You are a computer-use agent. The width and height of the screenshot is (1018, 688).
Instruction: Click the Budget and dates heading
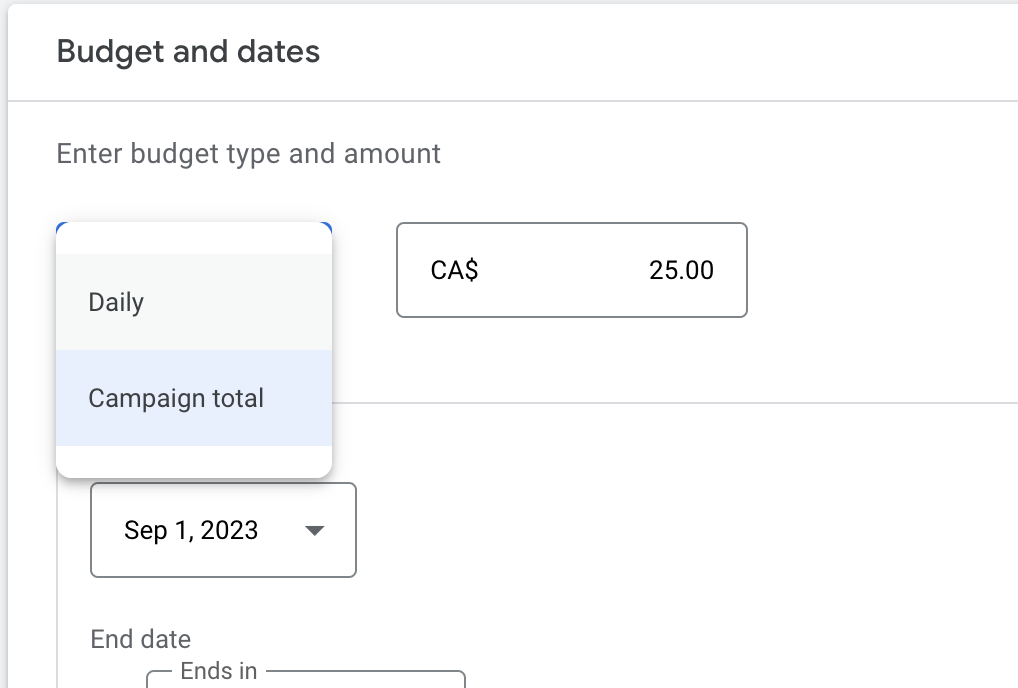tap(188, 52)
